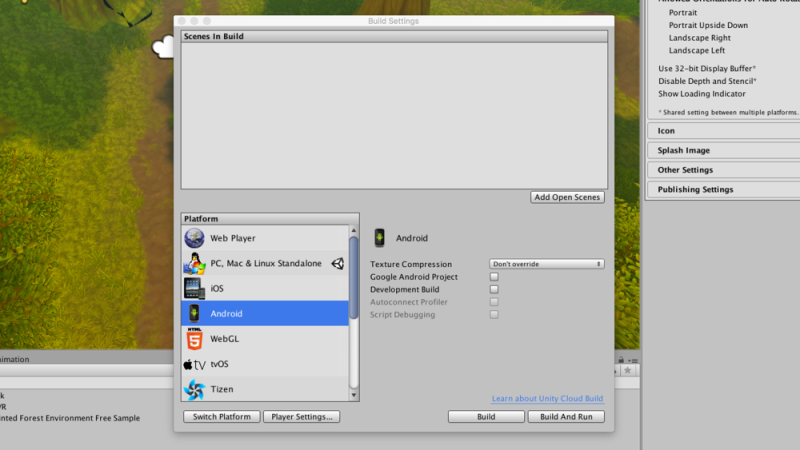Toggle the Development Build checkbox

[494, 289]
